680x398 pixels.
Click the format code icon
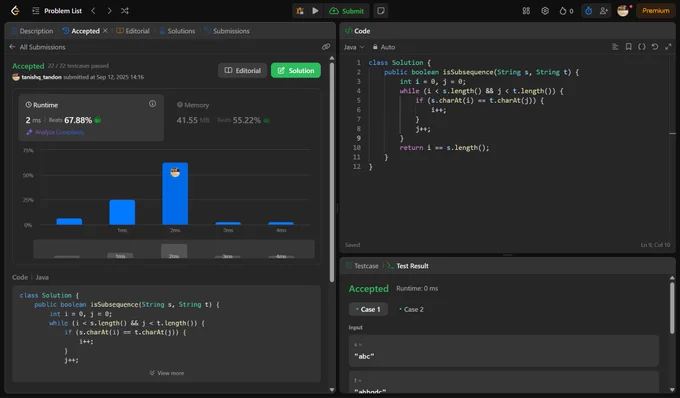615,47
